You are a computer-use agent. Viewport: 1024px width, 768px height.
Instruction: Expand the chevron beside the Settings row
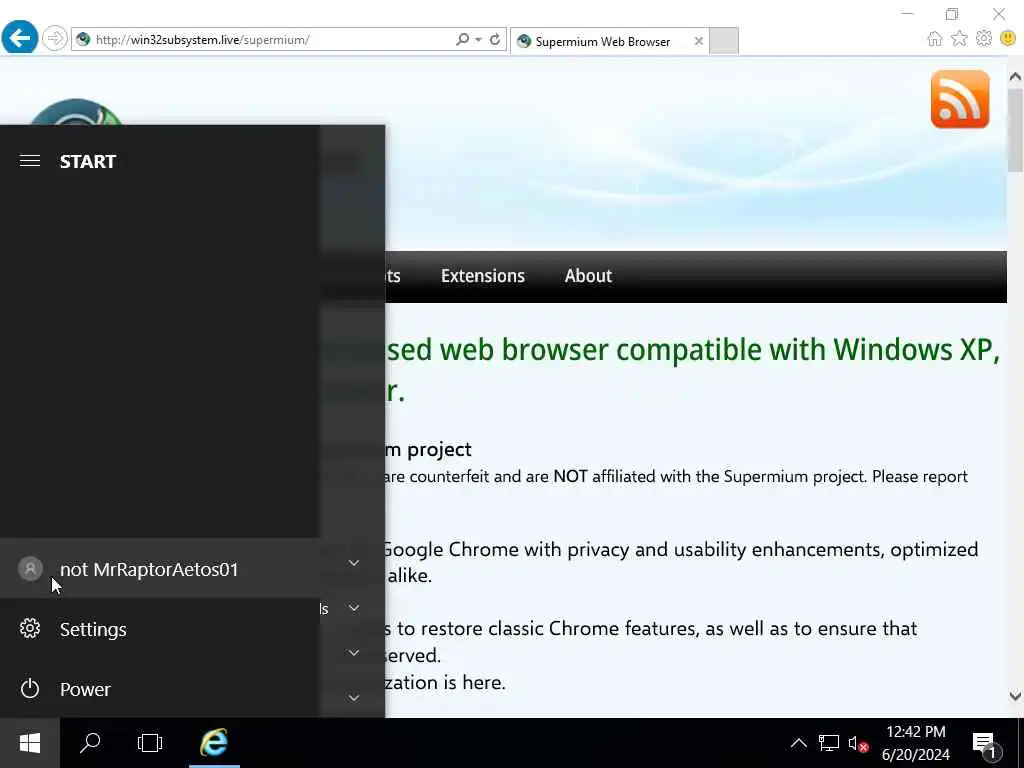point(353,608)
